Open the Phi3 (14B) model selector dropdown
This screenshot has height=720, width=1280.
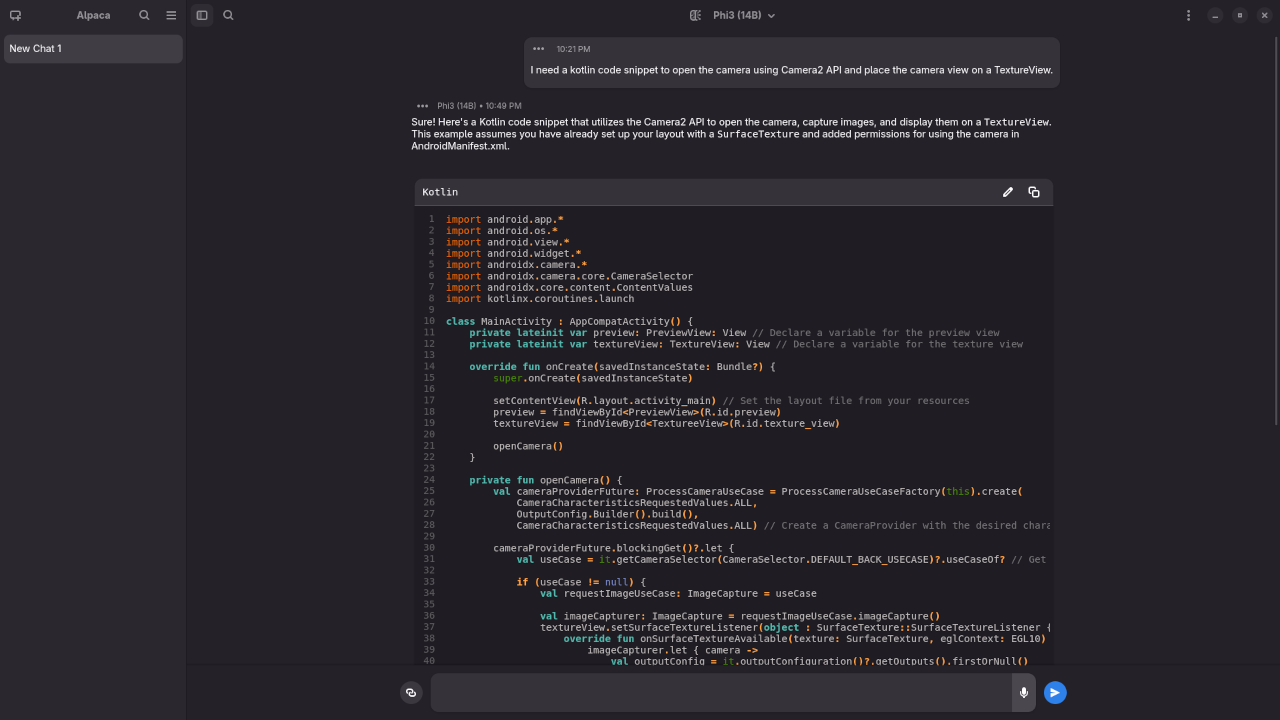[x=744, y=15]
